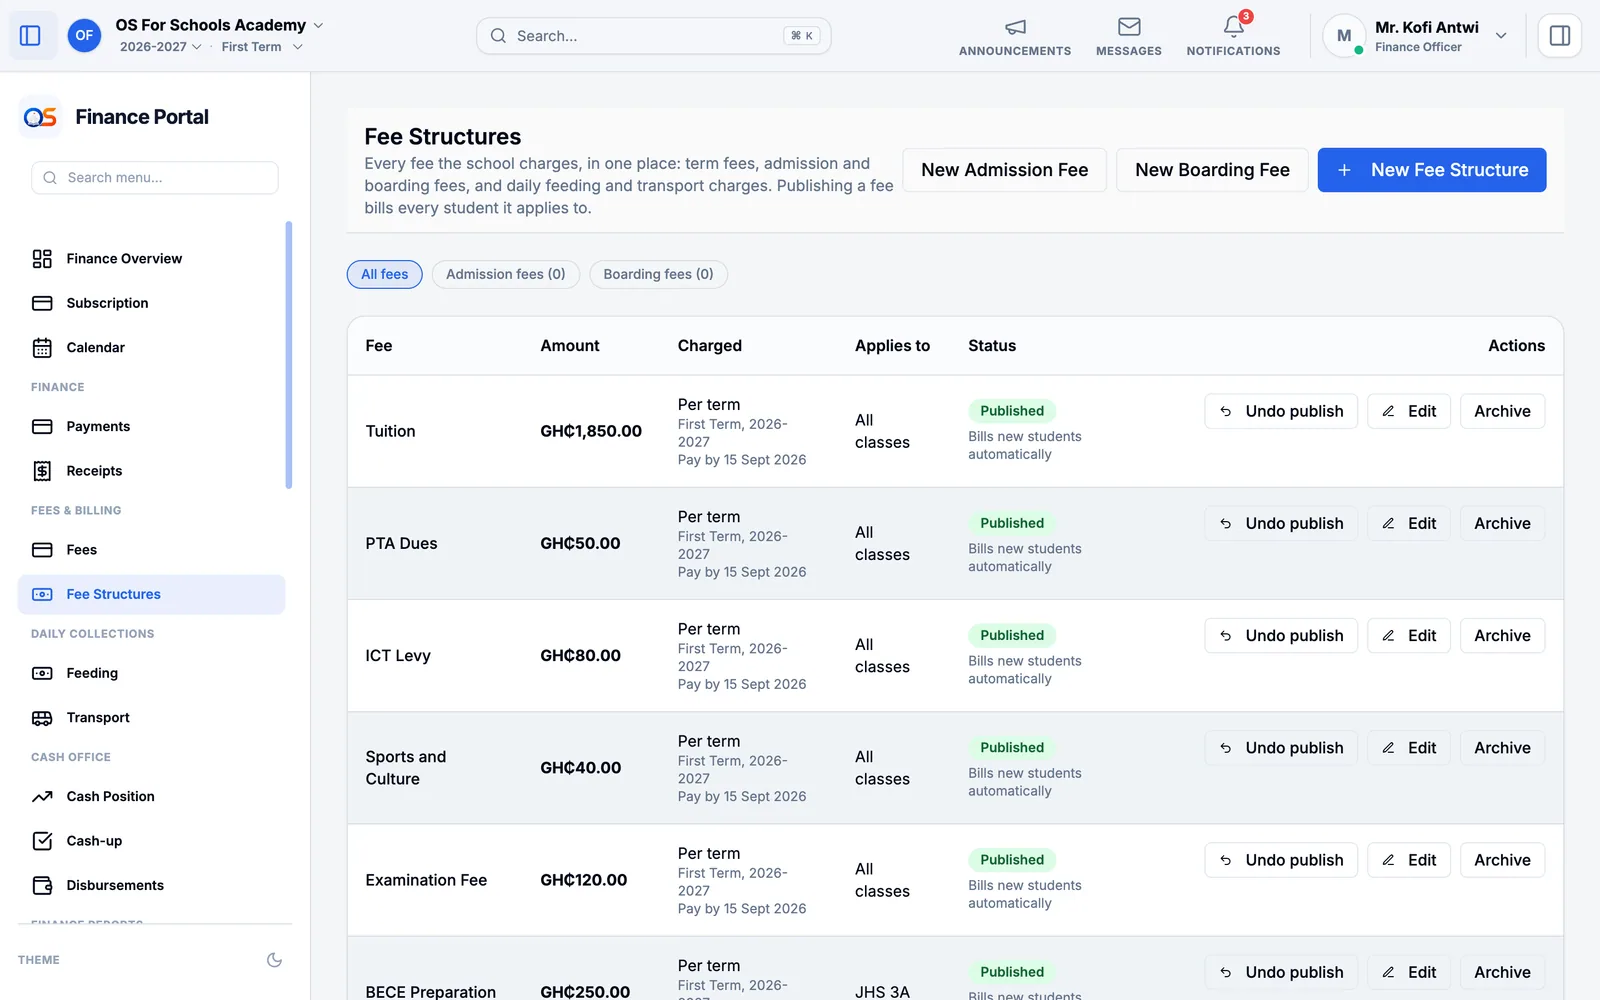The image size is (1600, 1000).
Task: Click the Payments card icon
Action: point(42,427)
